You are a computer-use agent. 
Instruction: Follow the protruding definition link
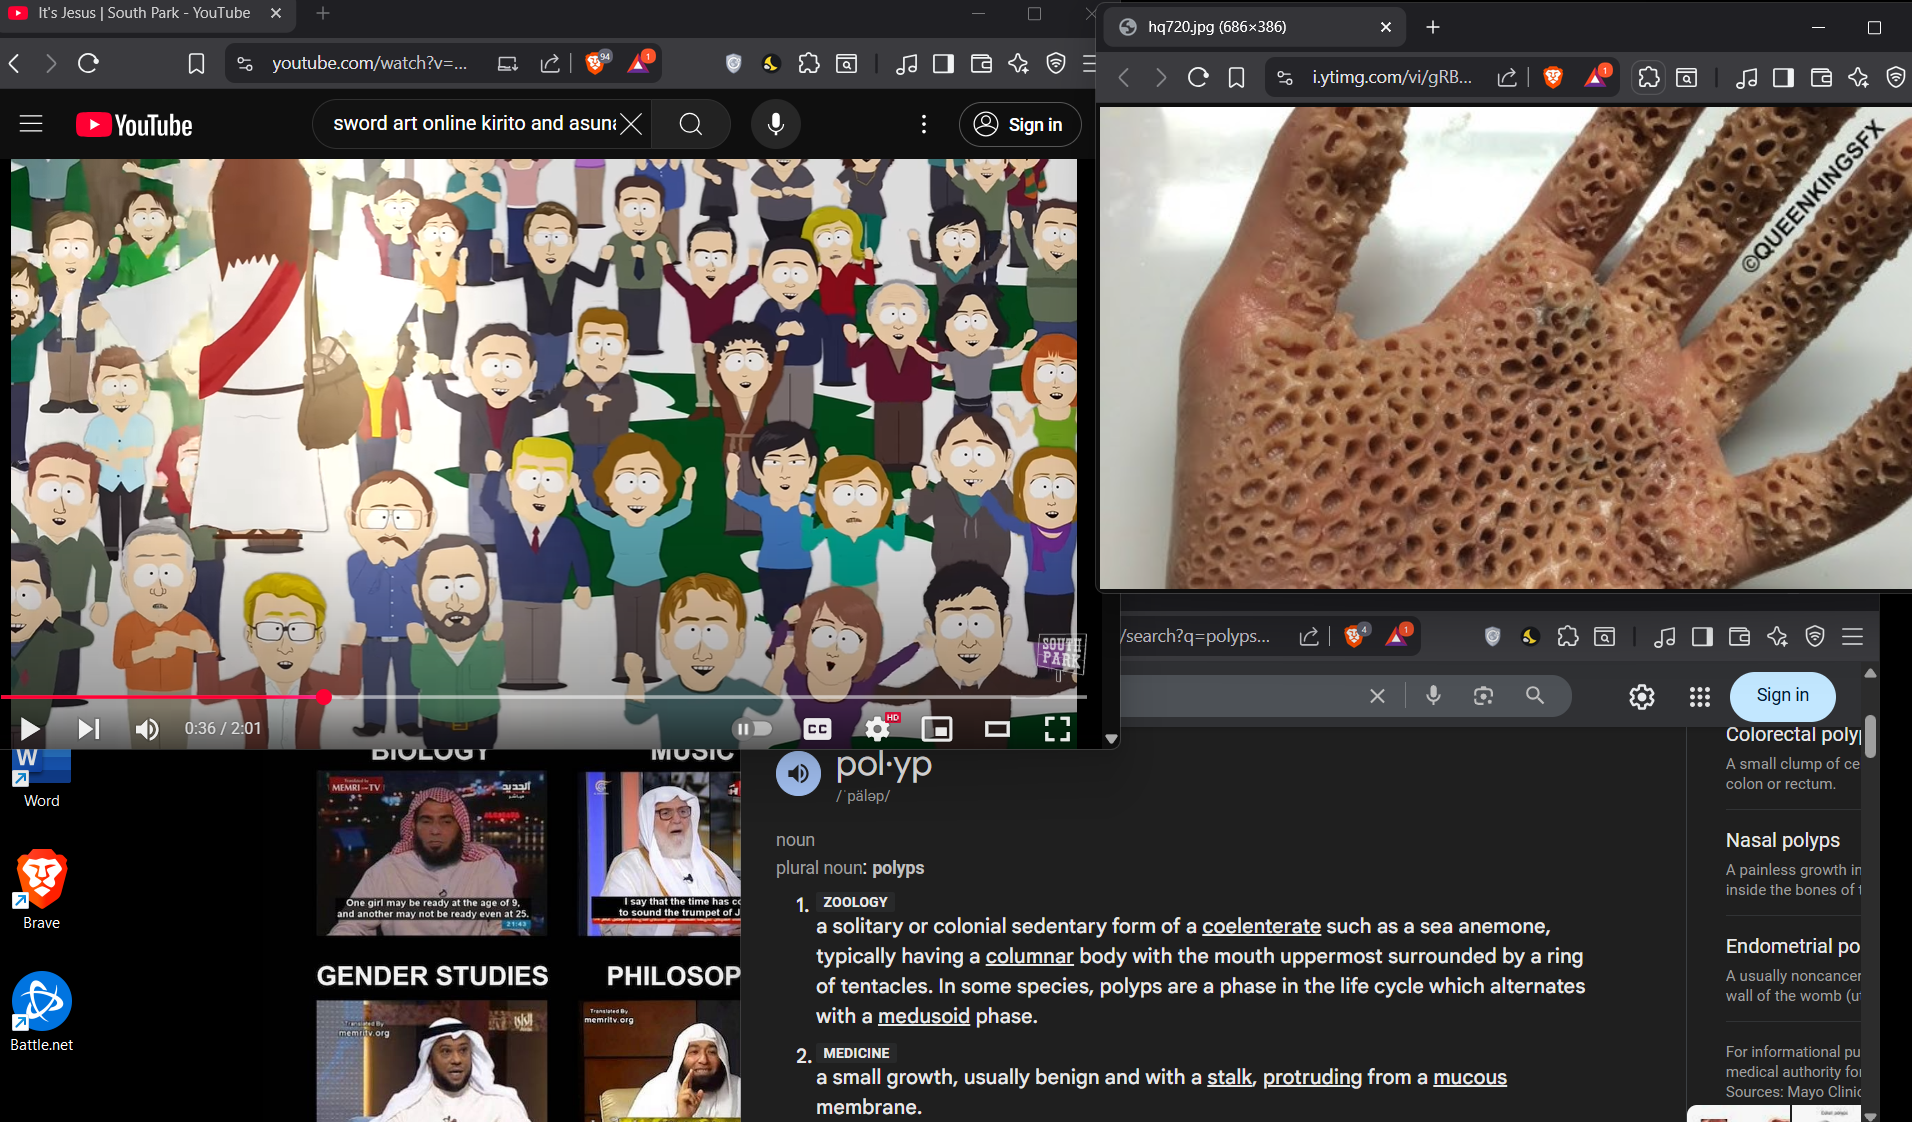1312,1077
